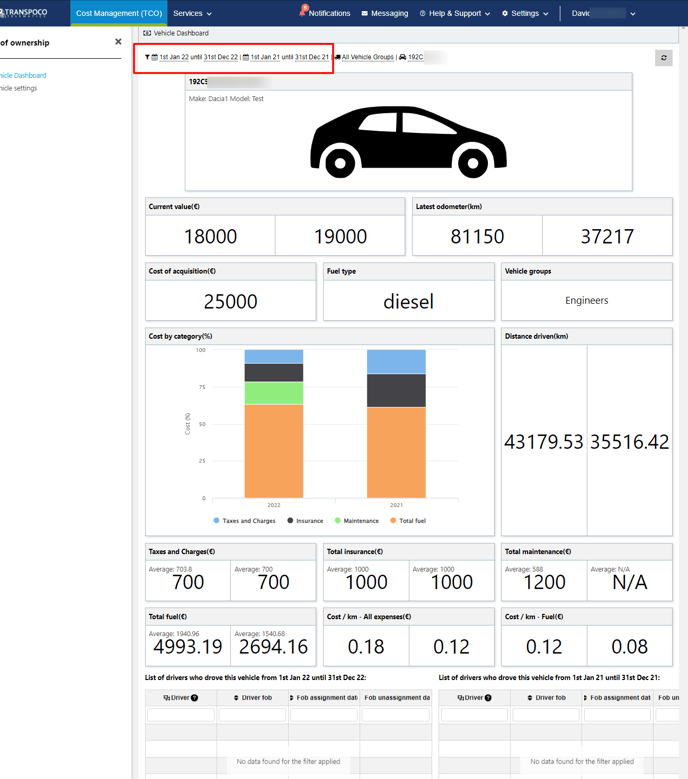The height and width of the screenshot is (779, 688).
Task: Sort the 2022 drivers list by Fob assignment date
Action: tap(292, 698)
